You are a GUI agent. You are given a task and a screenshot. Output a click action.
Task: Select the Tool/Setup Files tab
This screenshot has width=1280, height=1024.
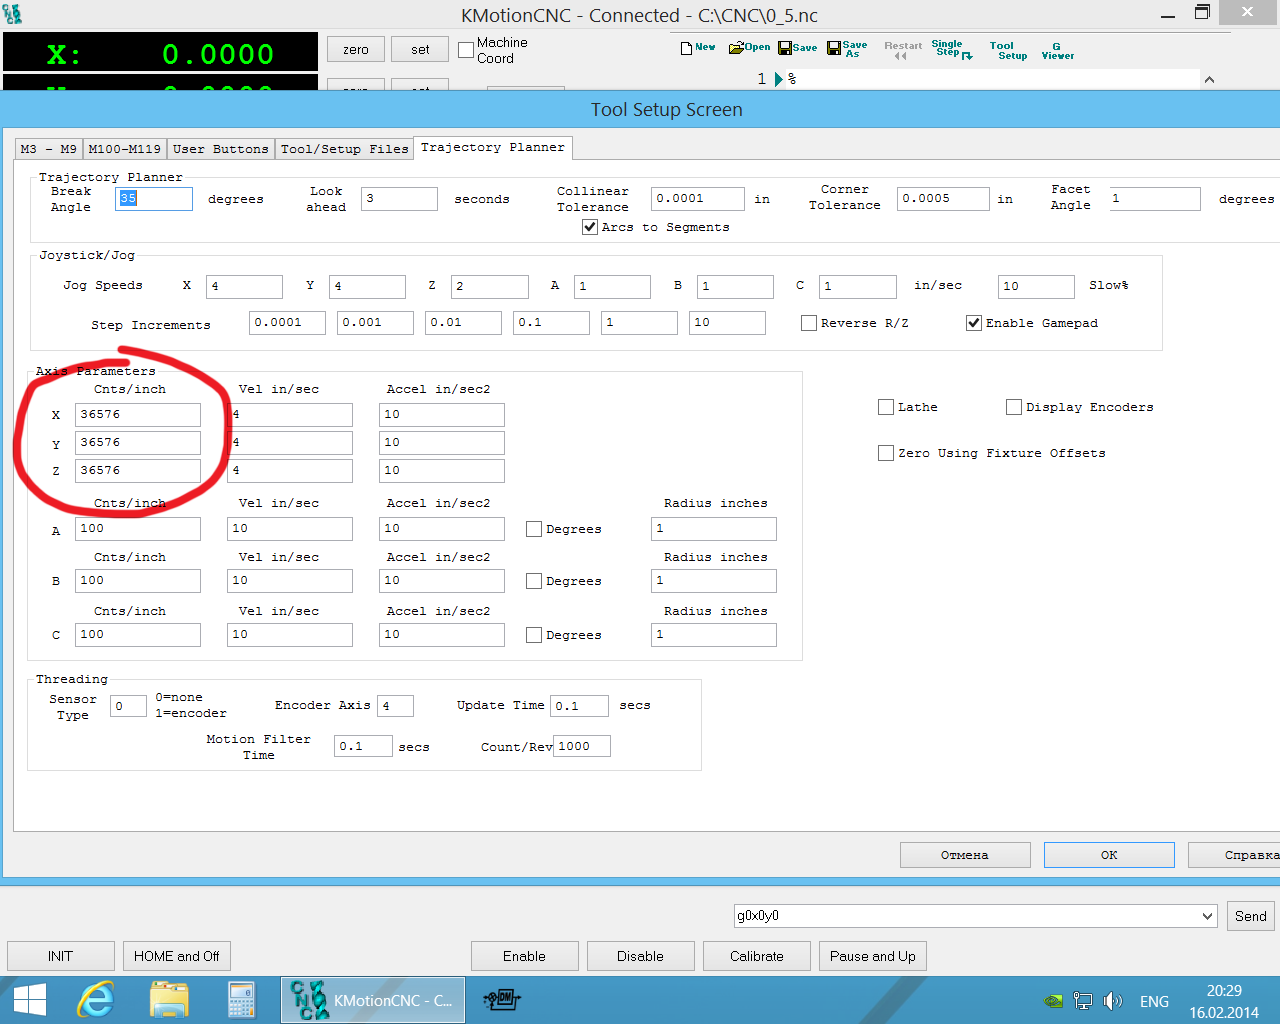tap(345, 149)
